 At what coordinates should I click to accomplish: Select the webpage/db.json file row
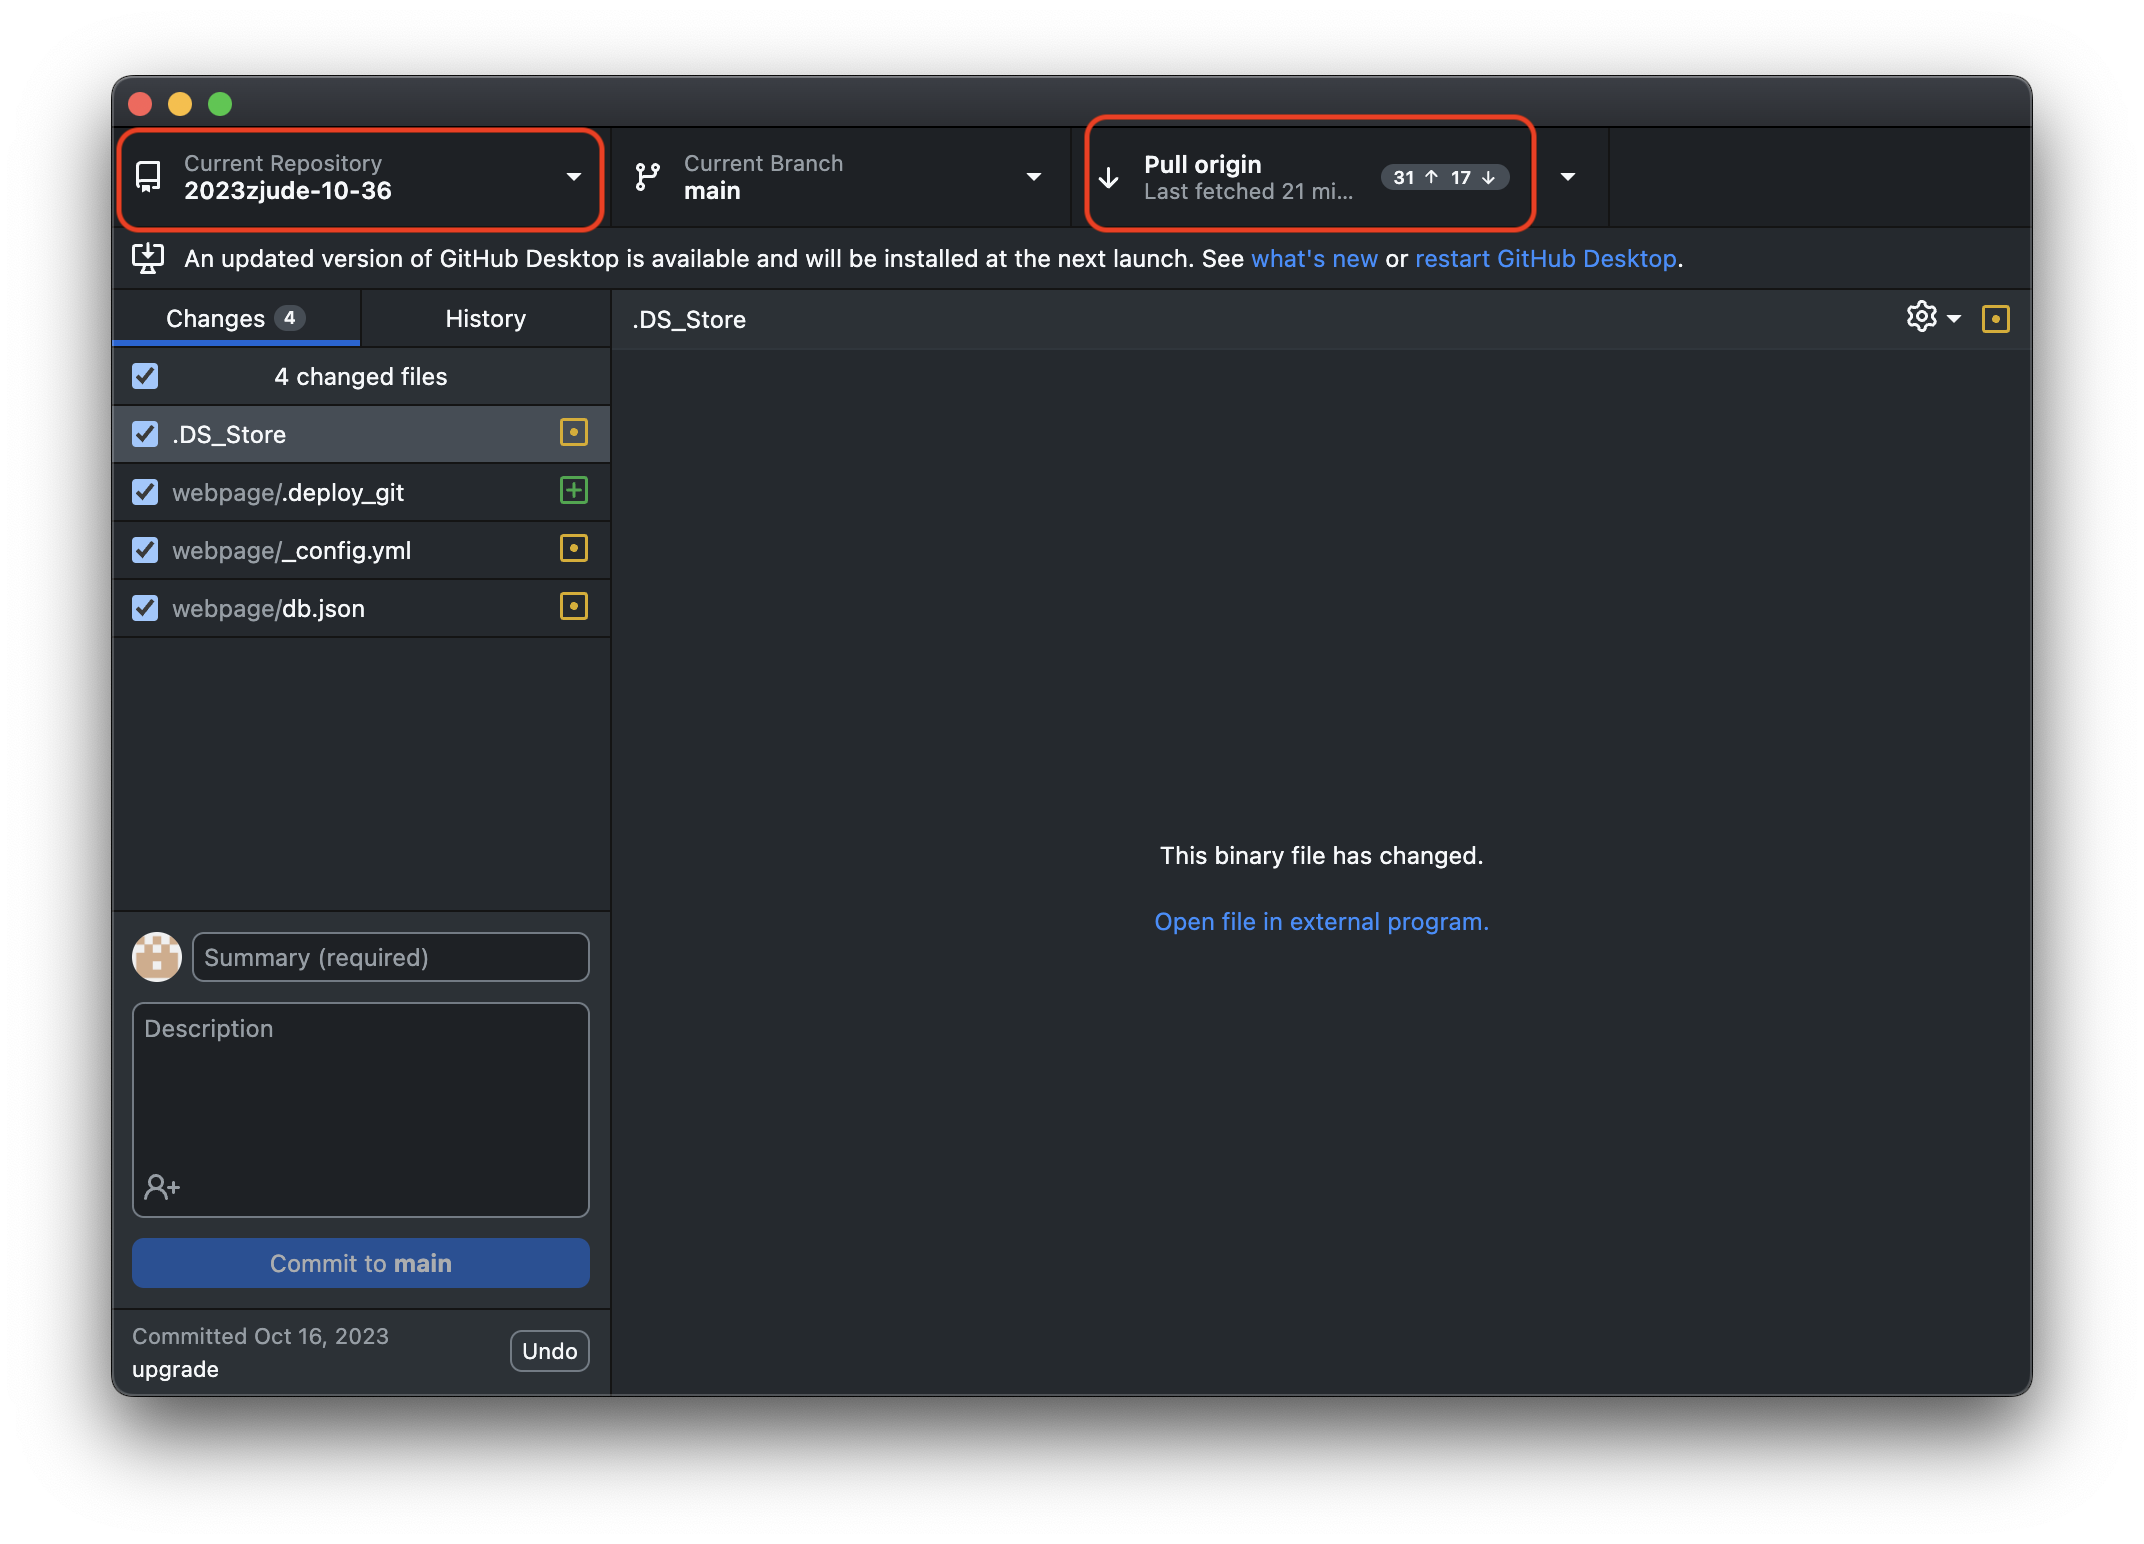361,608
